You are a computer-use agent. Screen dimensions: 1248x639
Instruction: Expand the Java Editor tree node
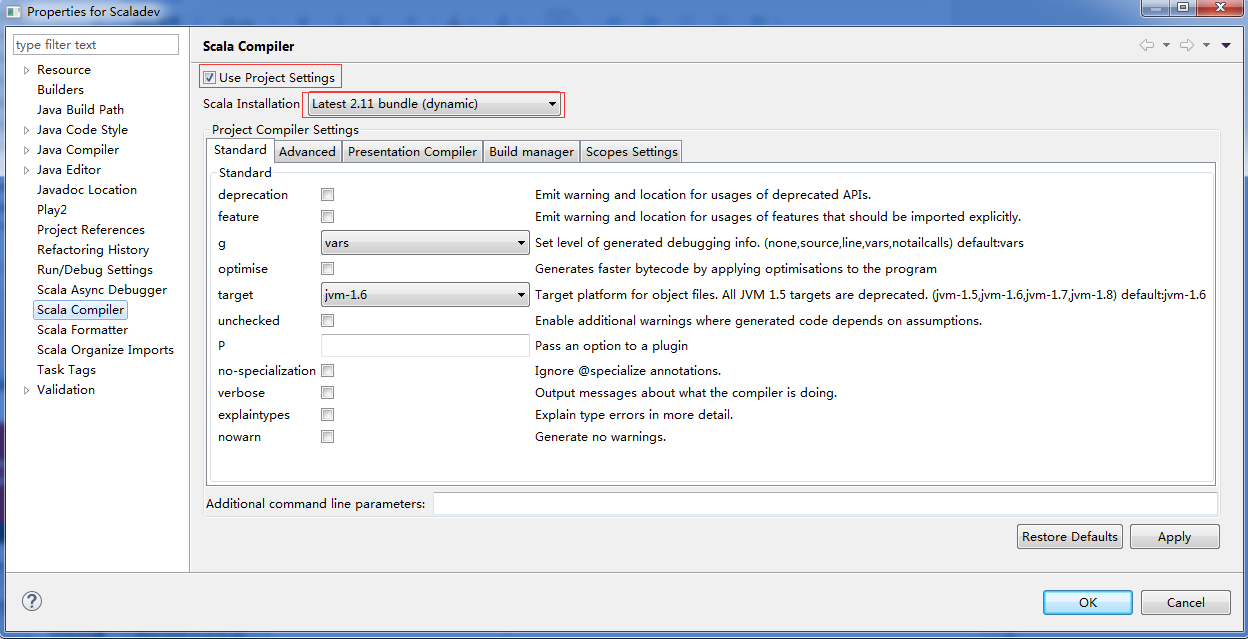click(x=26, y=170)
